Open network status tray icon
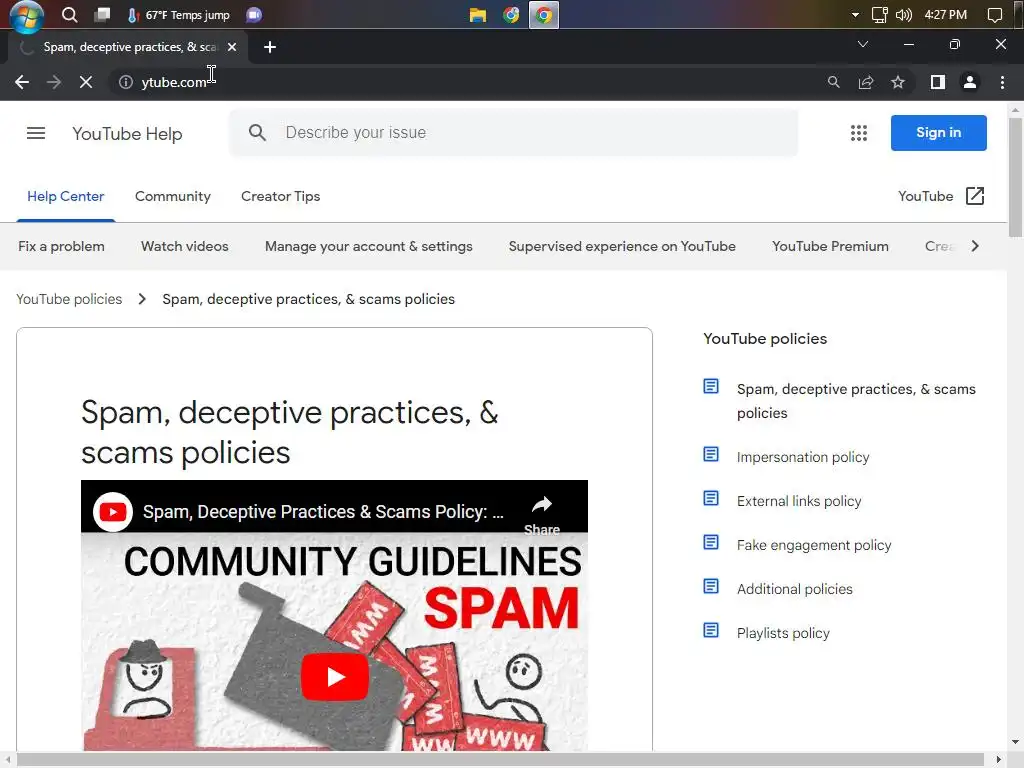This screenshot has width=1024, height=768. point(880,14)
